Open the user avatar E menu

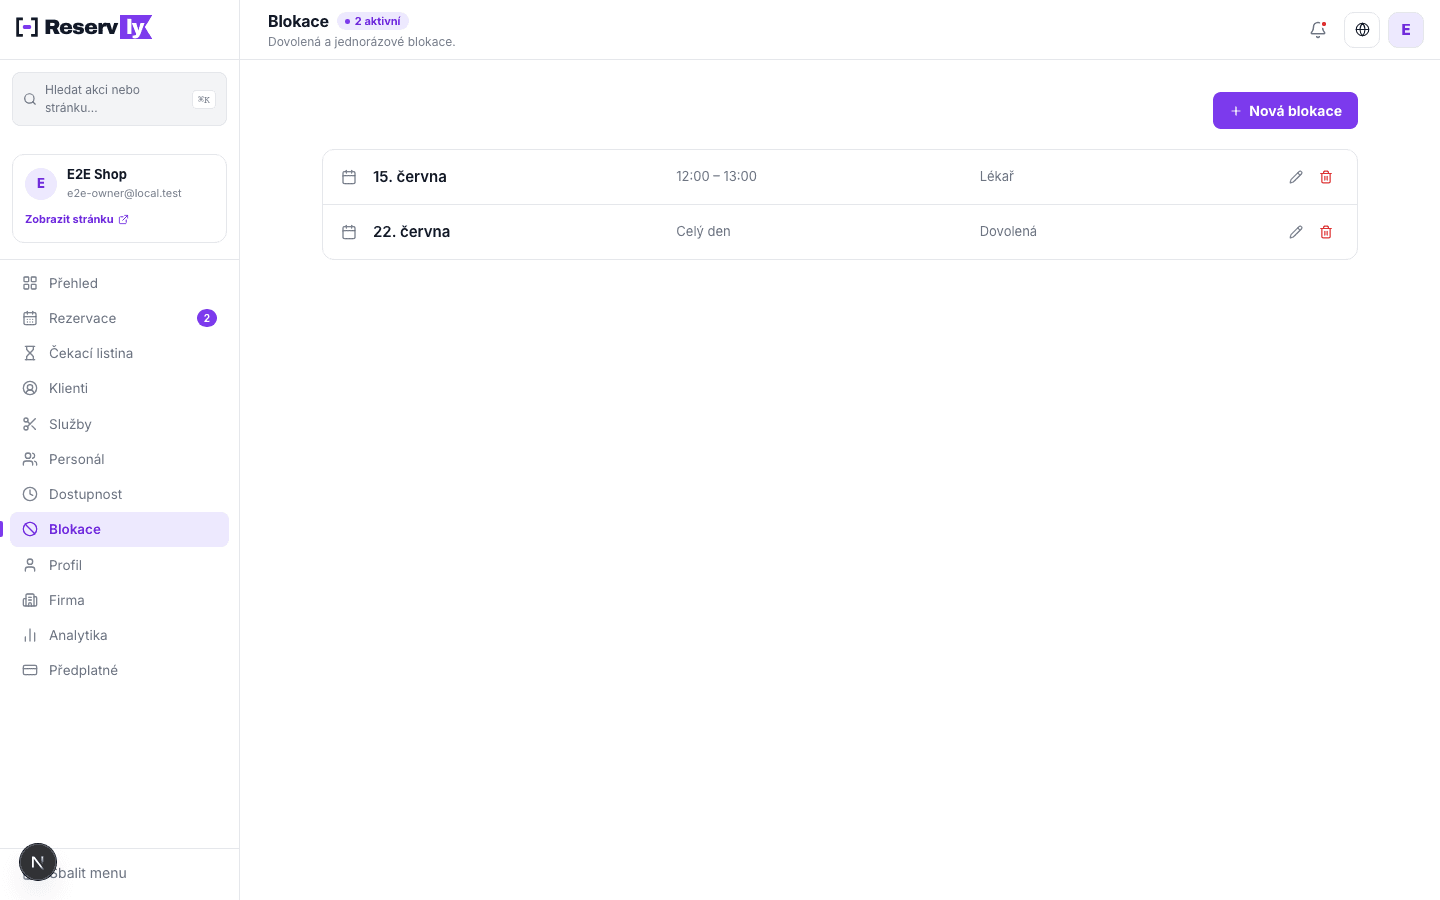coord(1406,30)
